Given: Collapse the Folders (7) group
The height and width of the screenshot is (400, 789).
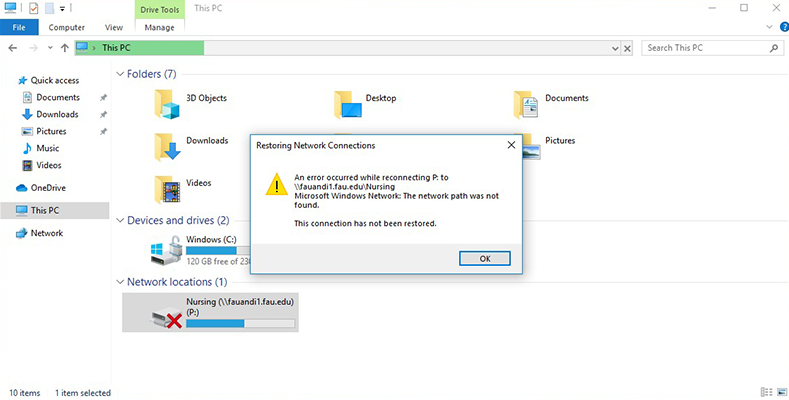Looking at the screenshot, I should pyautogui.click(x=120, y=74).
